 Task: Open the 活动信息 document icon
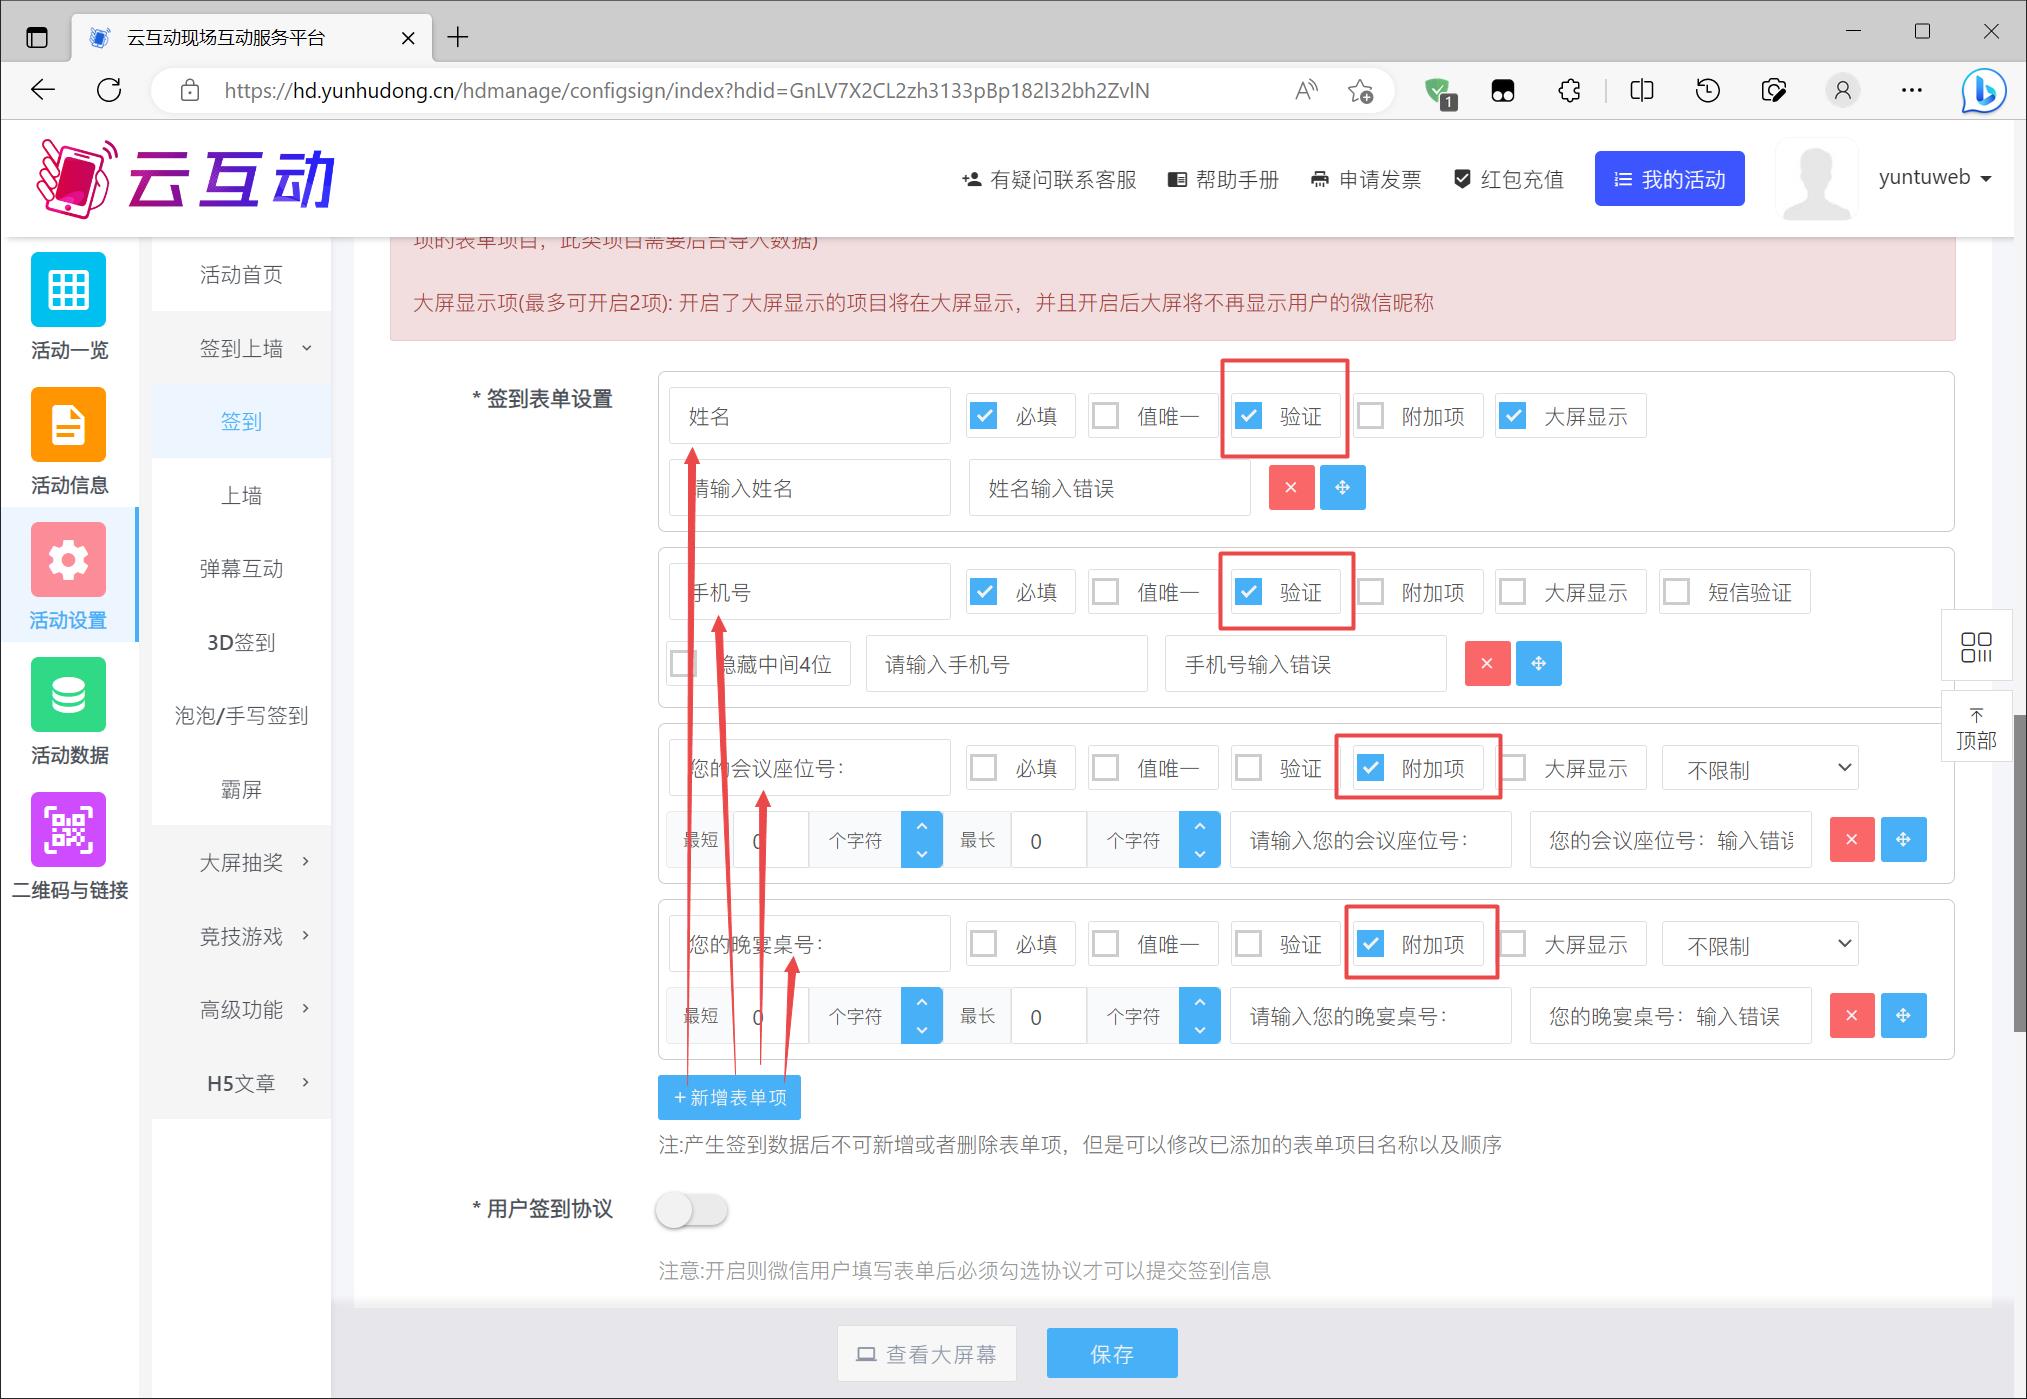coord(68,425)
